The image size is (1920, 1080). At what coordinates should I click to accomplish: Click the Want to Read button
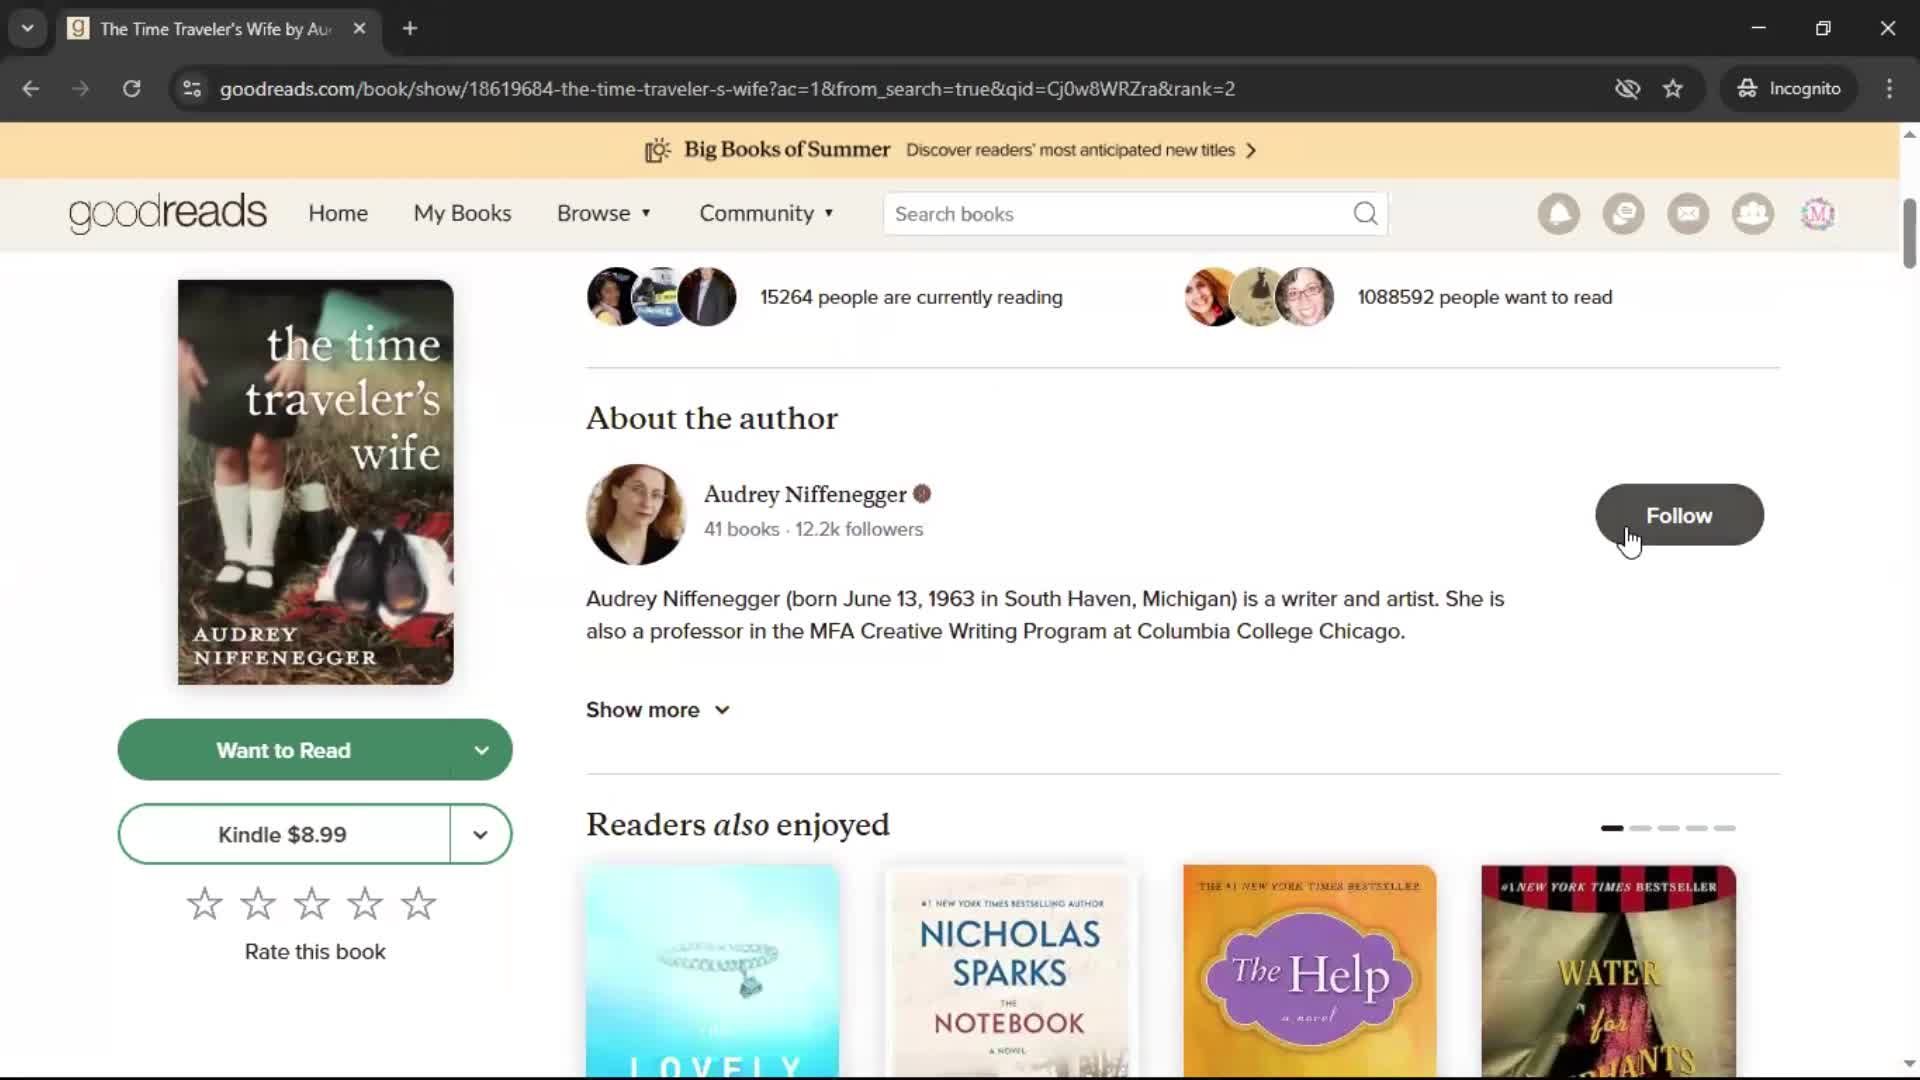pyautogui.click(x=284, y=750)
